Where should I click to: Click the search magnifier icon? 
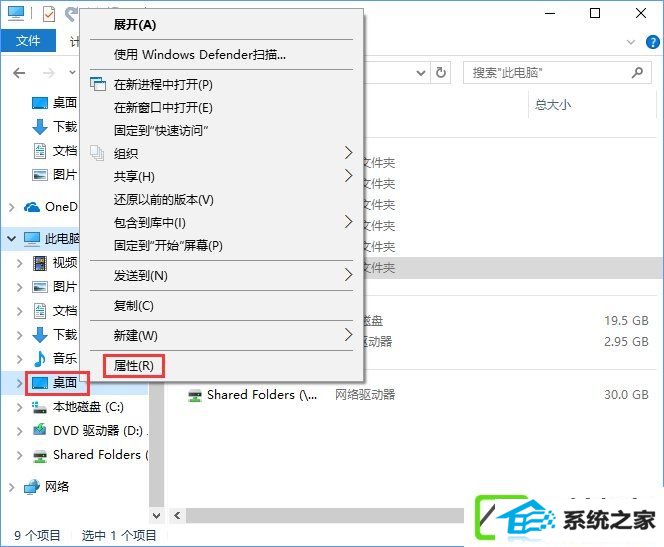pyautogui.click(x=637, y=73)
